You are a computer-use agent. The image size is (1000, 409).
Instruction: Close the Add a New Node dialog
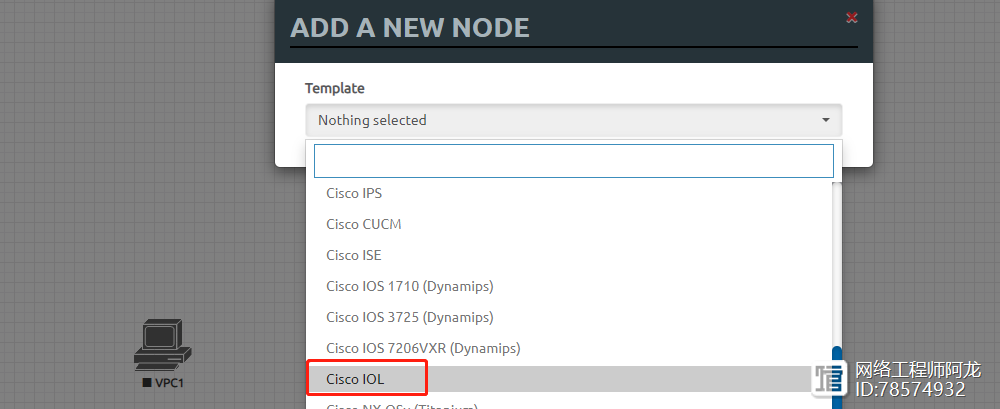(x=852, y=17)
